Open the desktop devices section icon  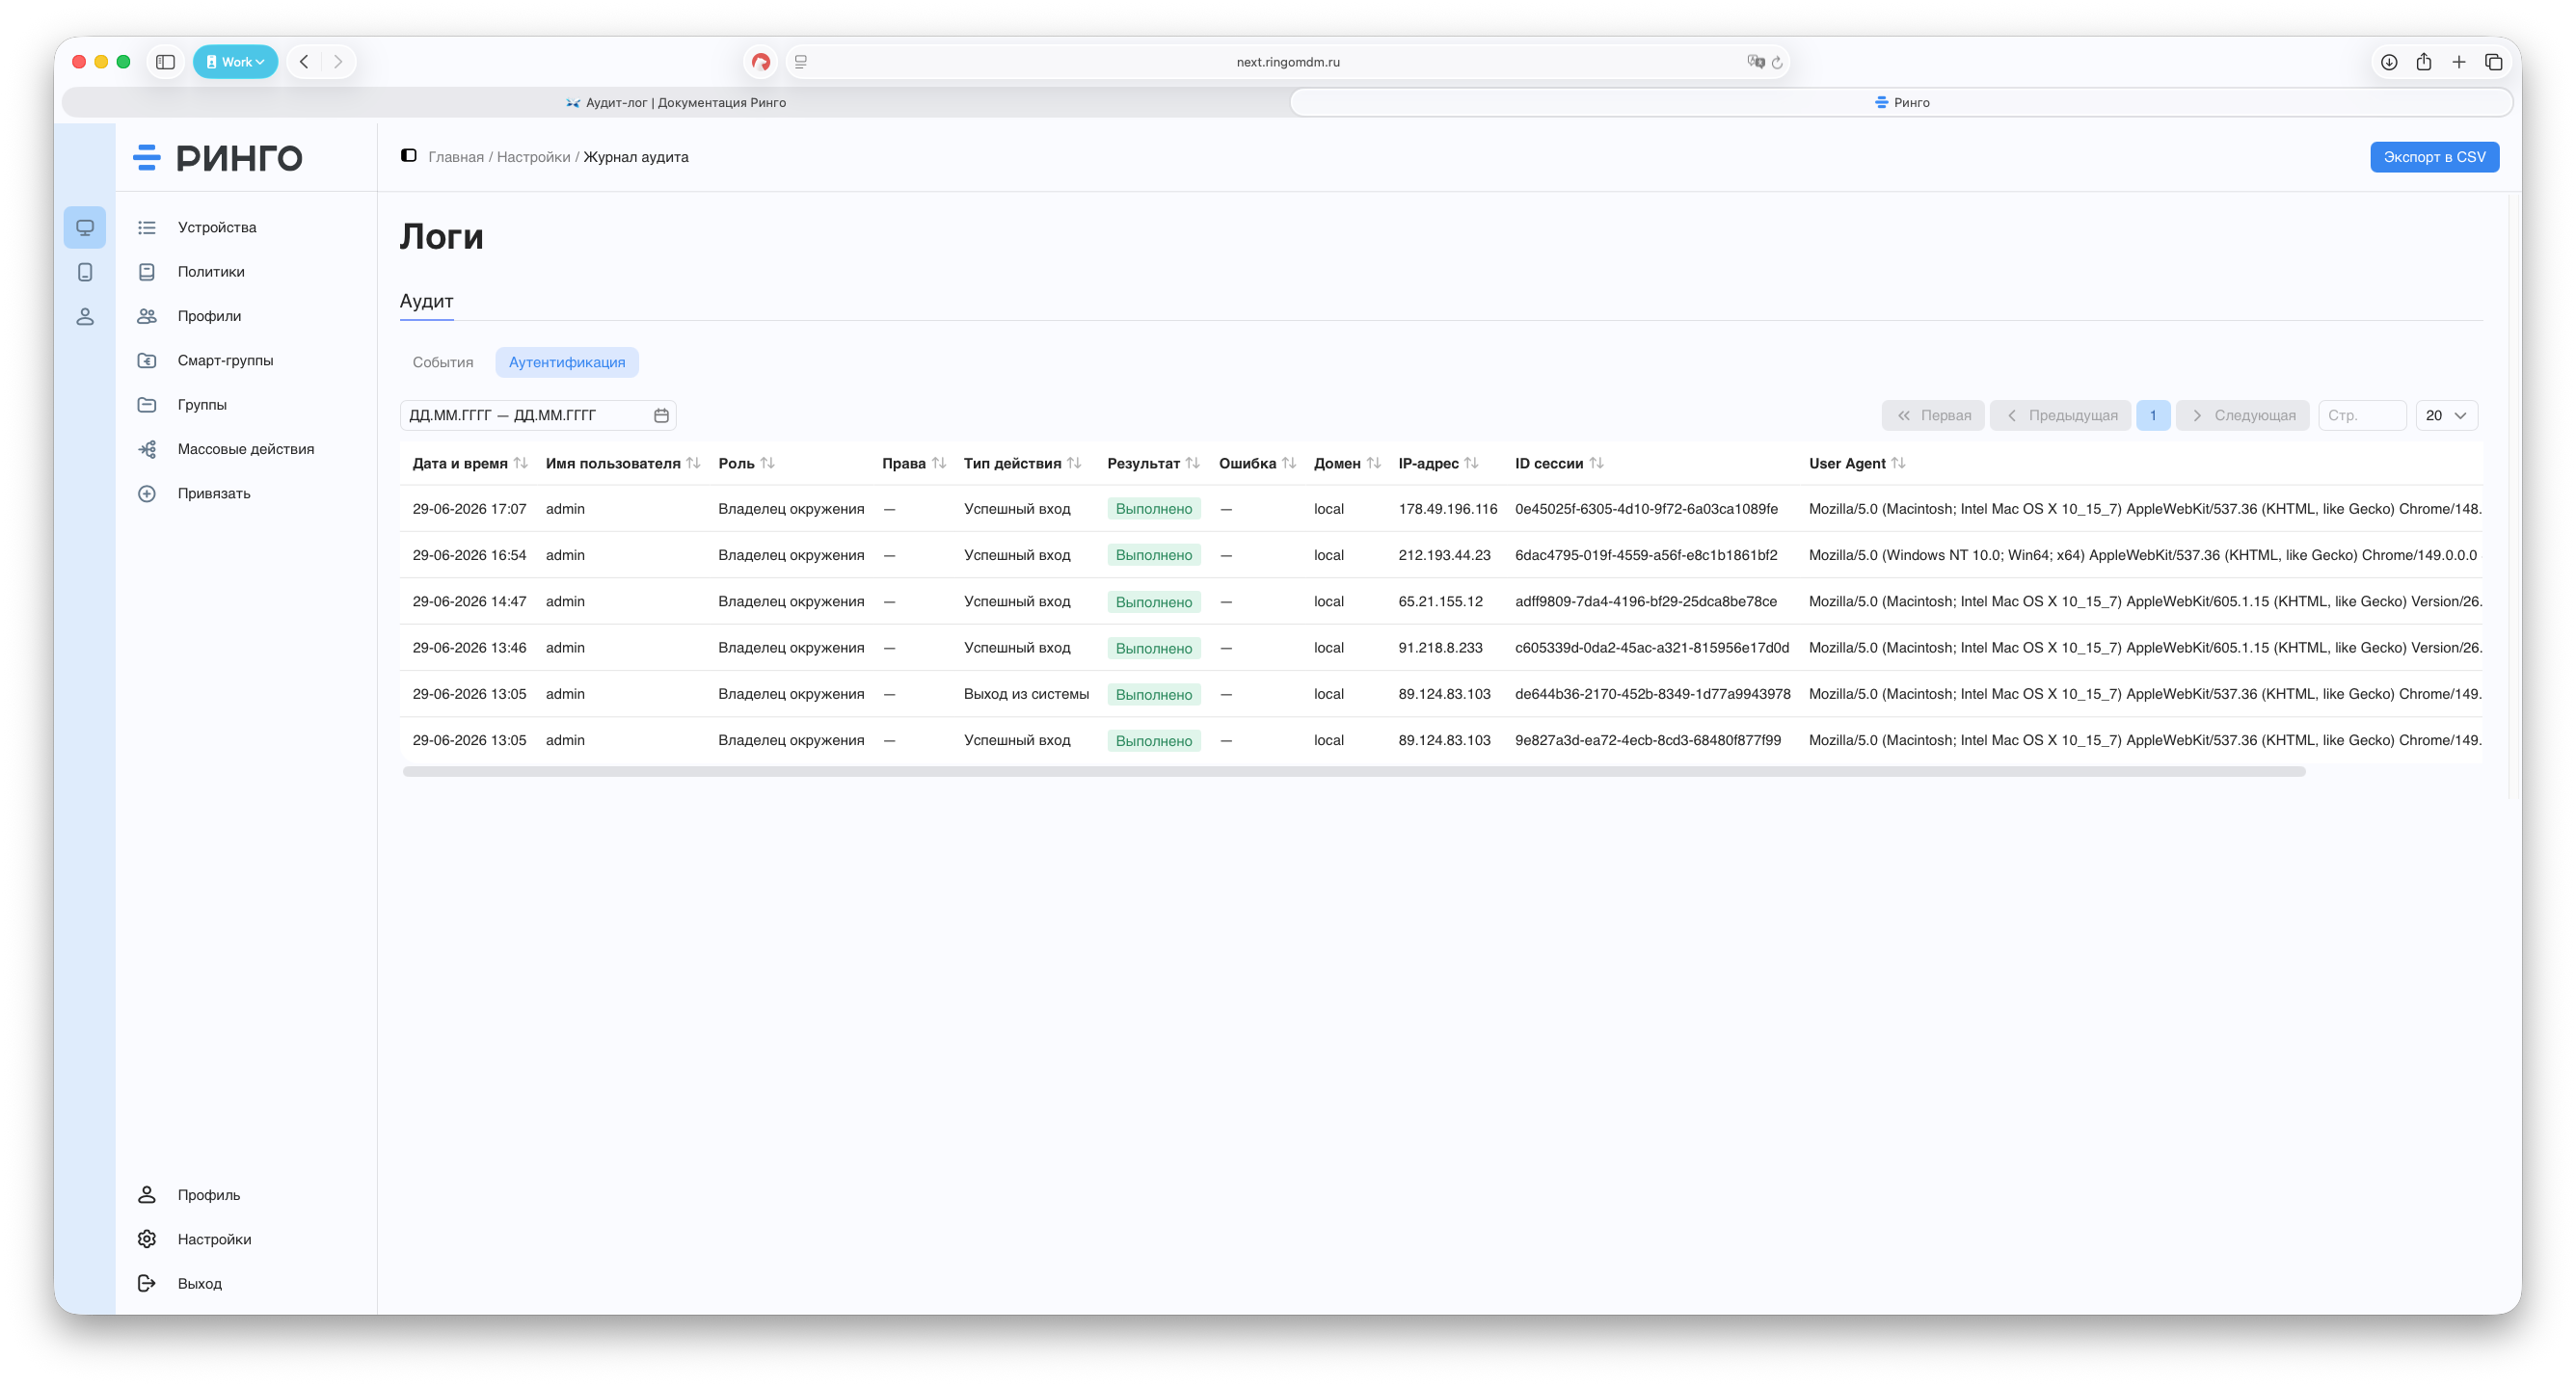tap(85, 228)
